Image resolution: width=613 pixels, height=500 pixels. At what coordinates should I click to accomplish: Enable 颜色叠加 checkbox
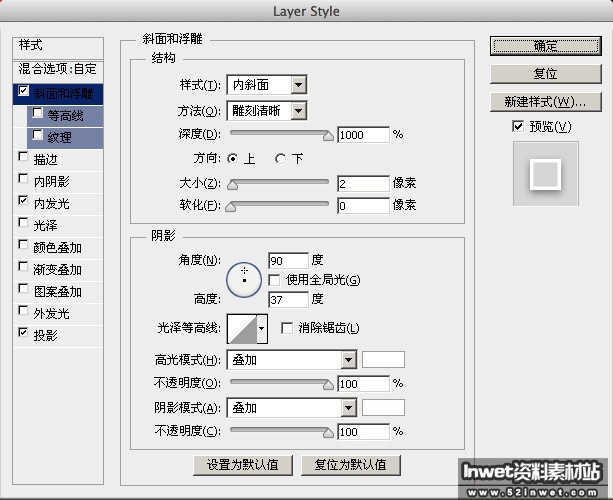pyautogui.click(x=23, y=244)
